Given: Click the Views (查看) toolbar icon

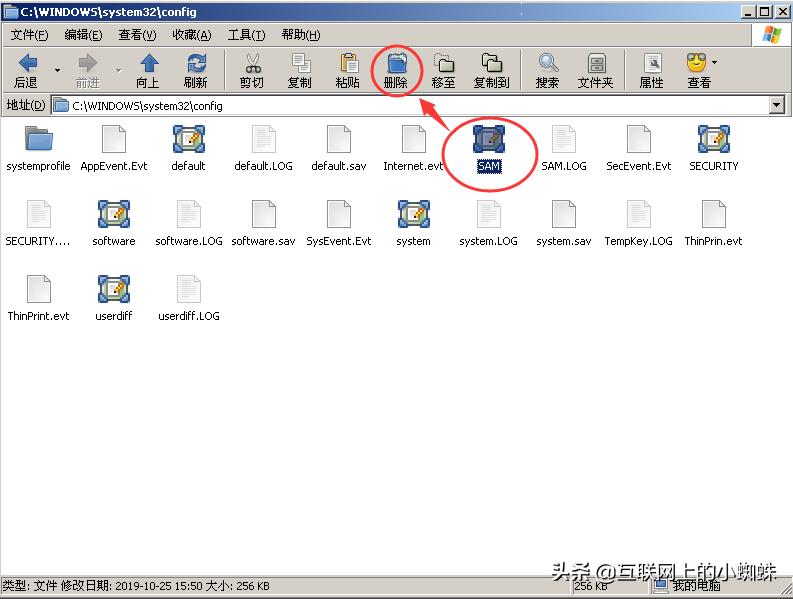Looking at the screenshot, I should click(697, 64).
